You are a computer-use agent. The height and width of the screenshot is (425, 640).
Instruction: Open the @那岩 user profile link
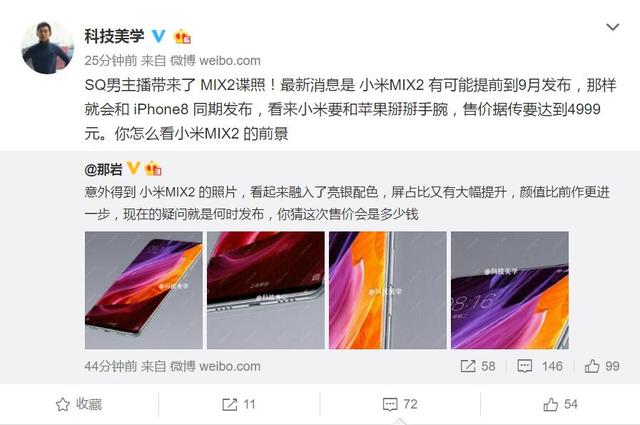pos(103,169)
